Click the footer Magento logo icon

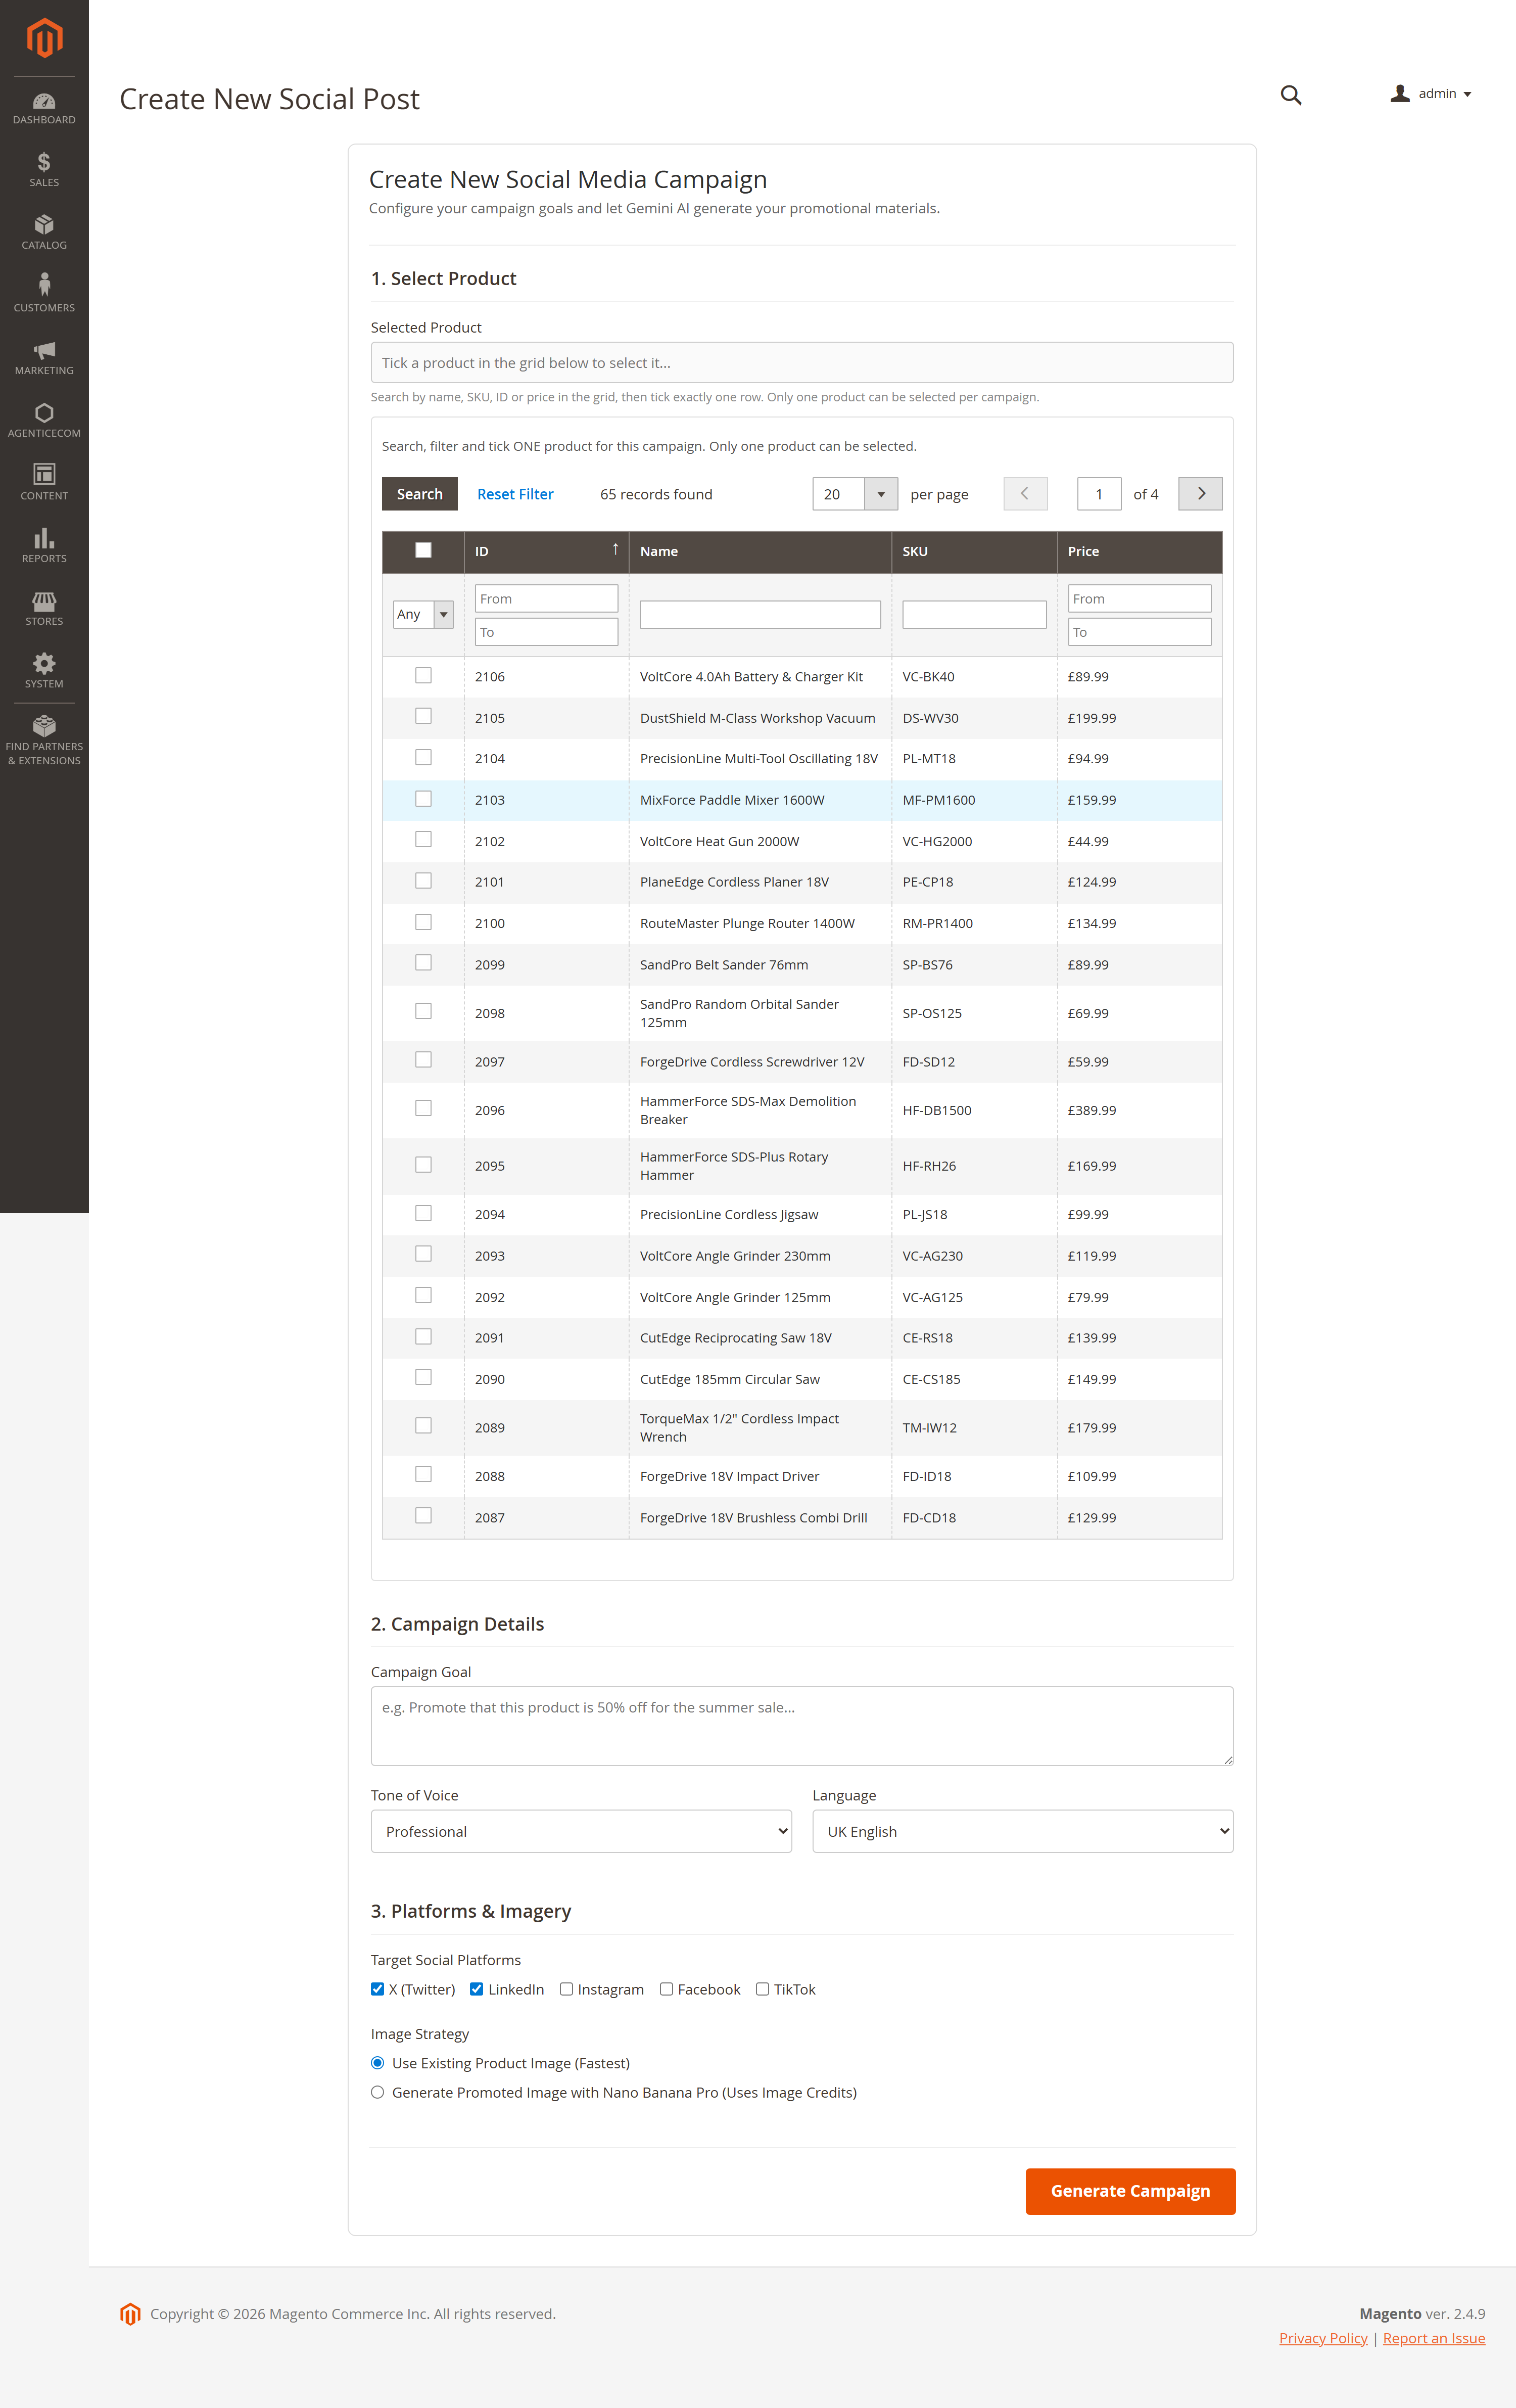(x=130, y=2314)
